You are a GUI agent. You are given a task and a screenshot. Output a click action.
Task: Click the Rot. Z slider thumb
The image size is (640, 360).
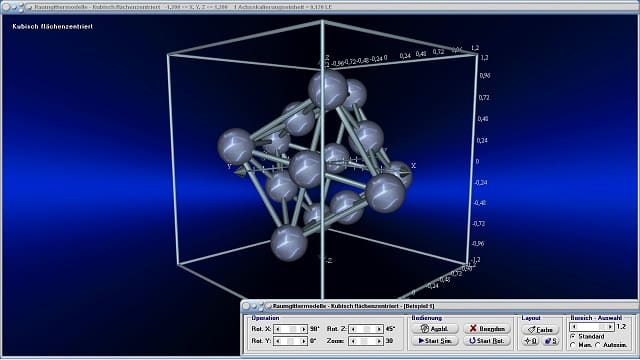click(x=367, y=329)
